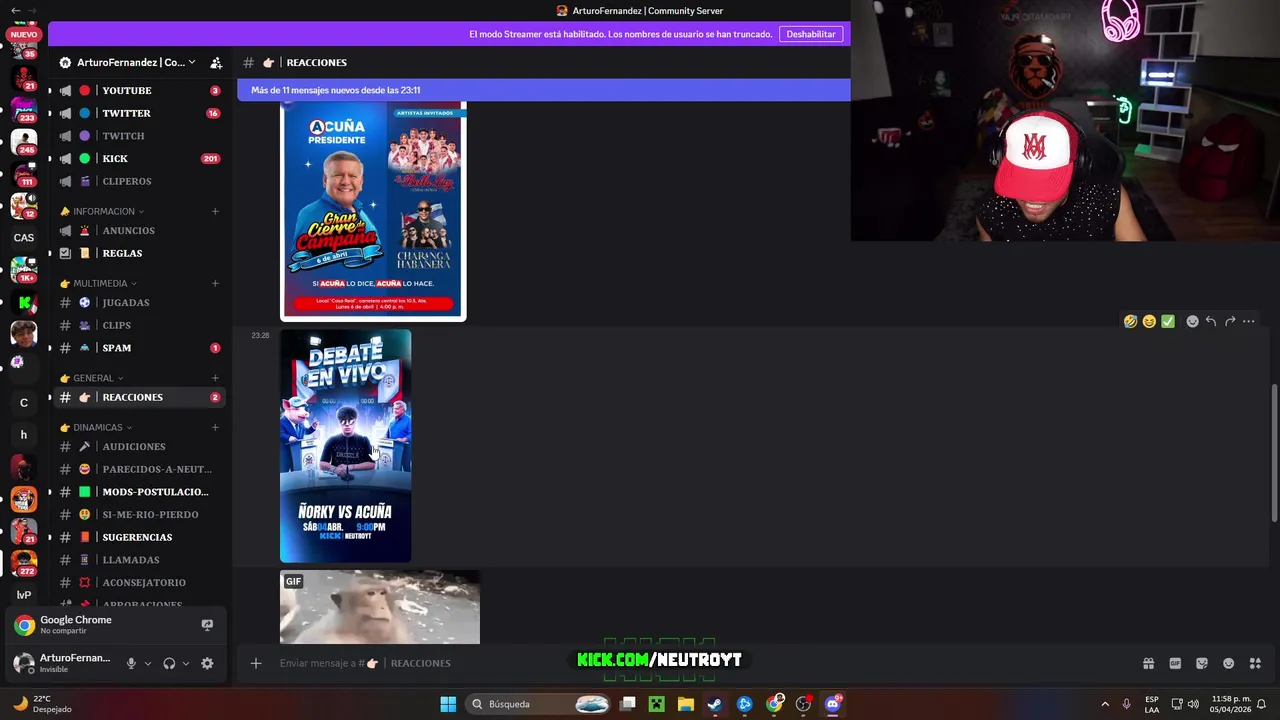Viewport: 1280px width, 720px height.
Task: Open the server icon labeled C
Action: click(24, 403)
